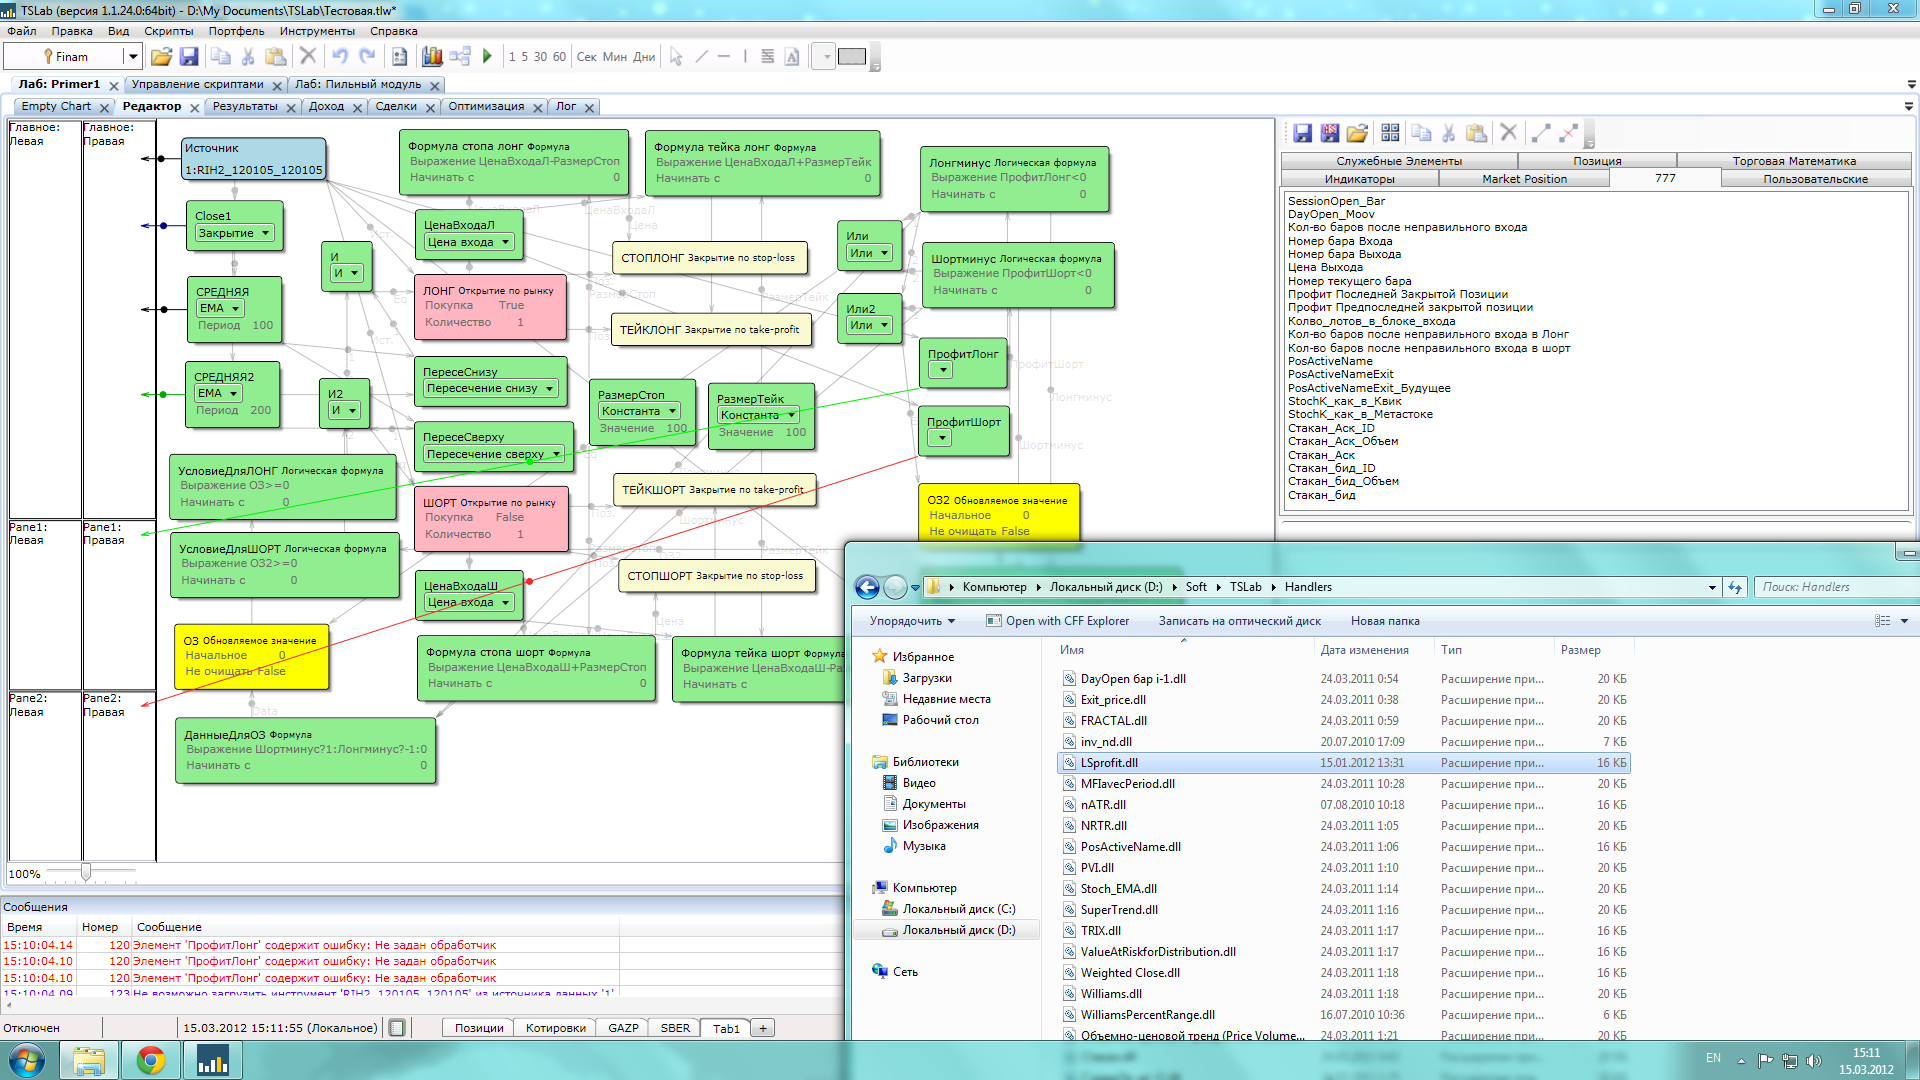This screenshot has width=1920, height=1080.
Task: Click the open folder icon in main toolbar
Action: 161,57
